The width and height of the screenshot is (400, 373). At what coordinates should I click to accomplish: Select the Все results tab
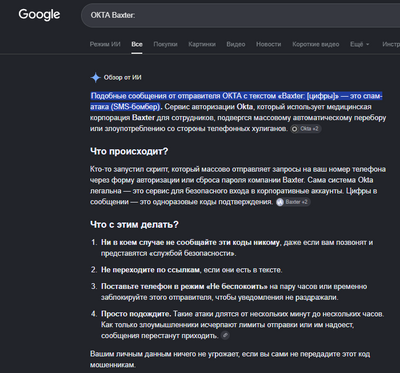pos(137,44)
